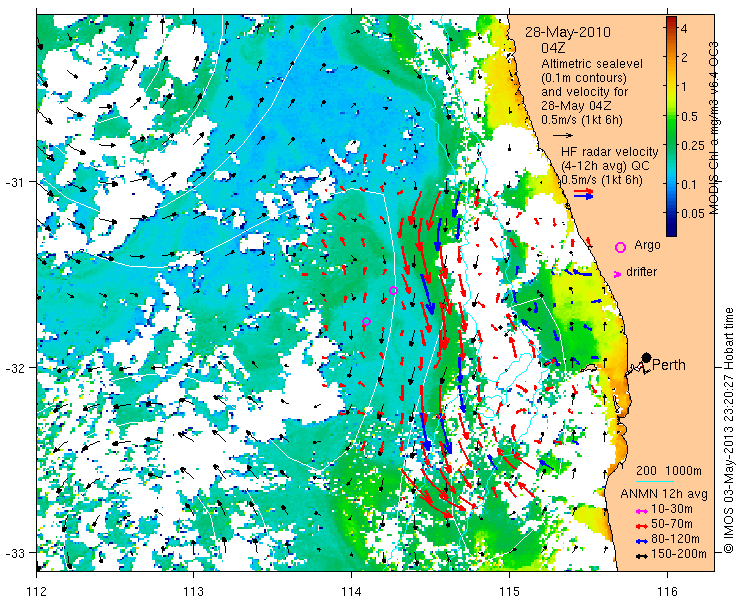The width and height of the screenshot is (740, 600).
Task: Click the Perth city label
Action: (x=669, y=365)
